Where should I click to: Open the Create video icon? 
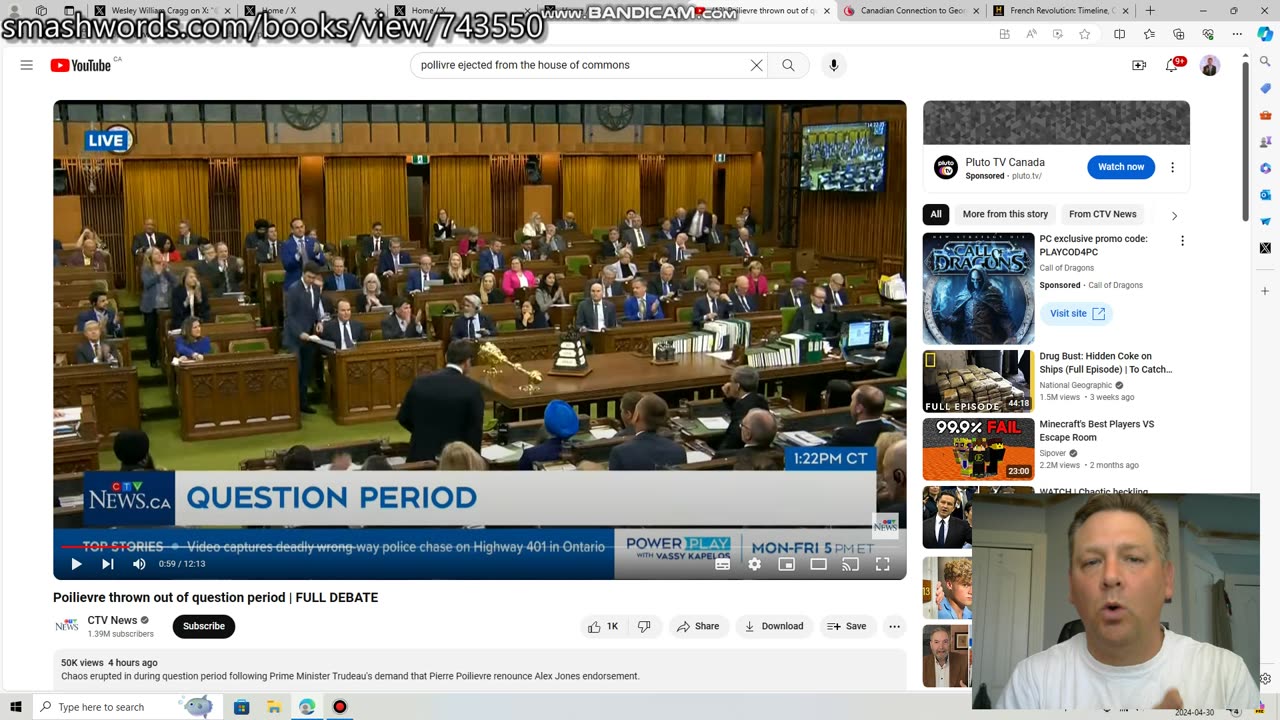click(1139, 65)
